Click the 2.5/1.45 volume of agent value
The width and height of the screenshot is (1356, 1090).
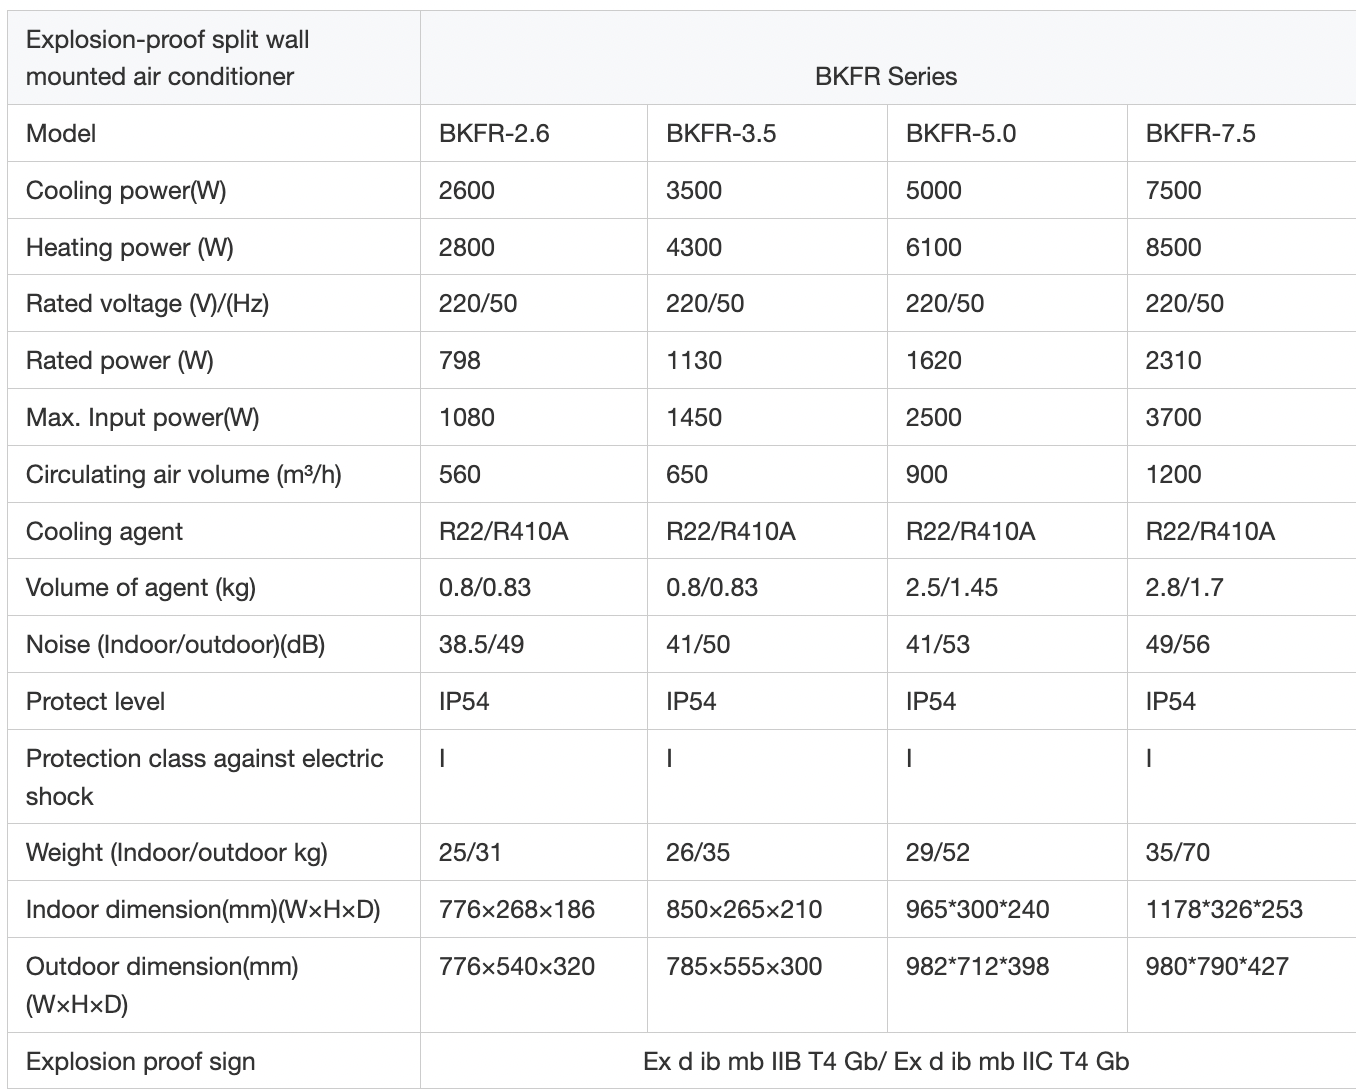pos(952,588)
